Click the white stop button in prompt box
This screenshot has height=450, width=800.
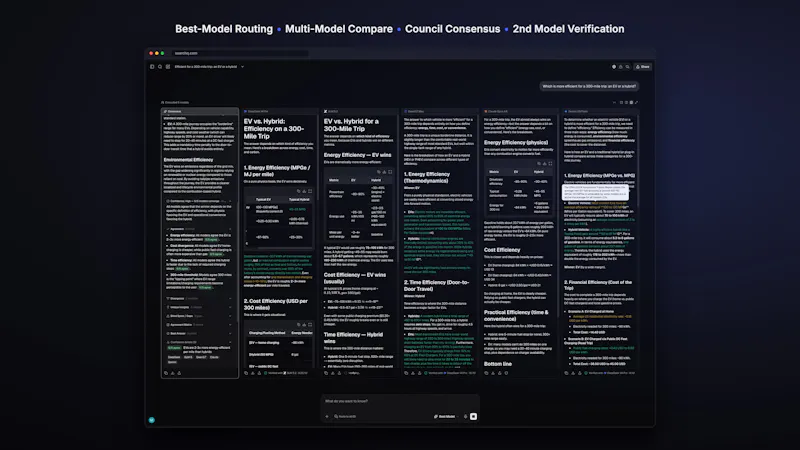click(473, 416)
